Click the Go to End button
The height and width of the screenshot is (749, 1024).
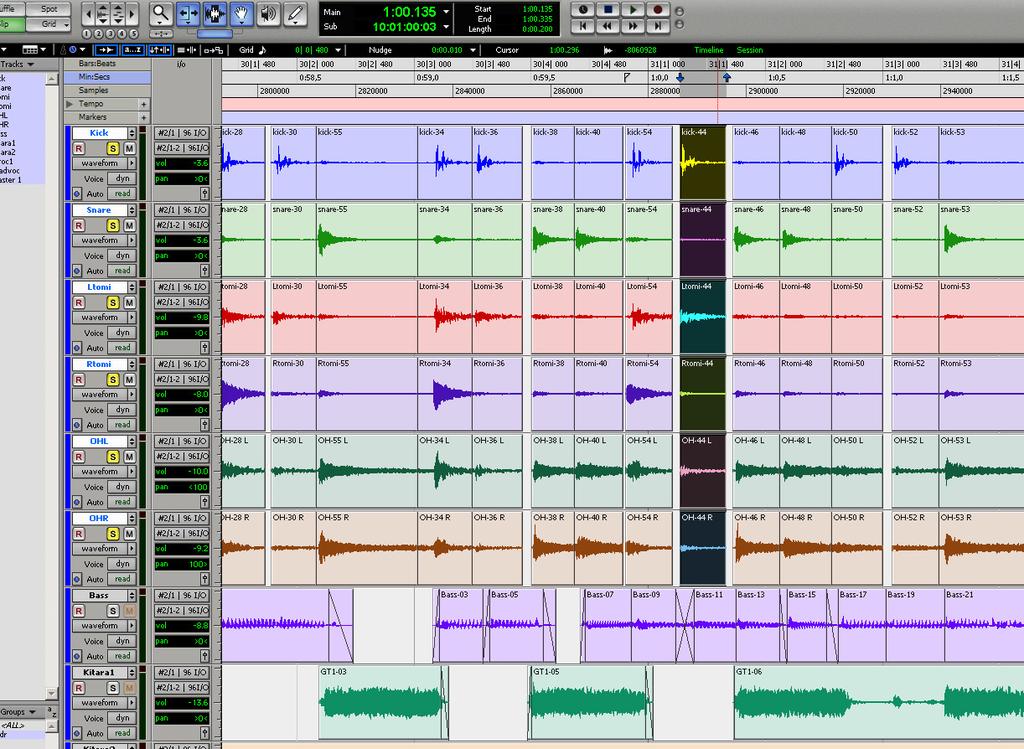658,25
